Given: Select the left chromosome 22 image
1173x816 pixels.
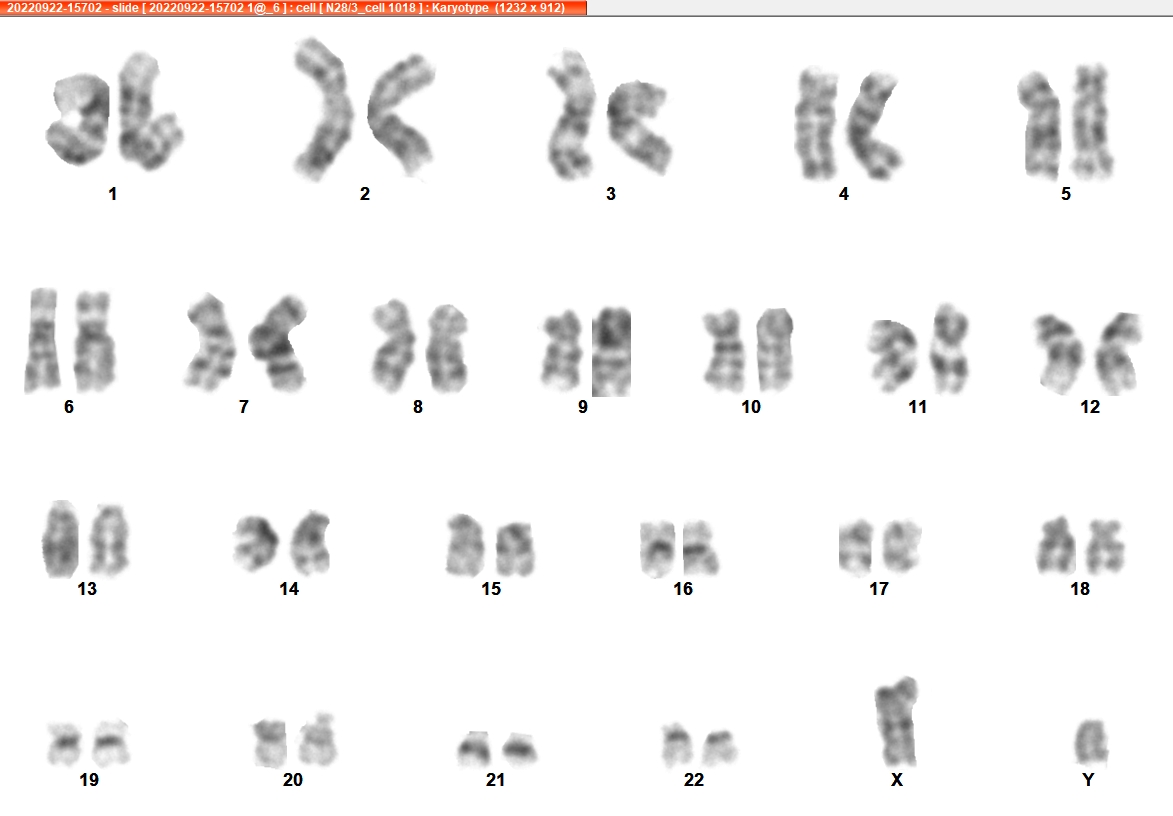Looking at the screenshot, I should click(677, 745).
